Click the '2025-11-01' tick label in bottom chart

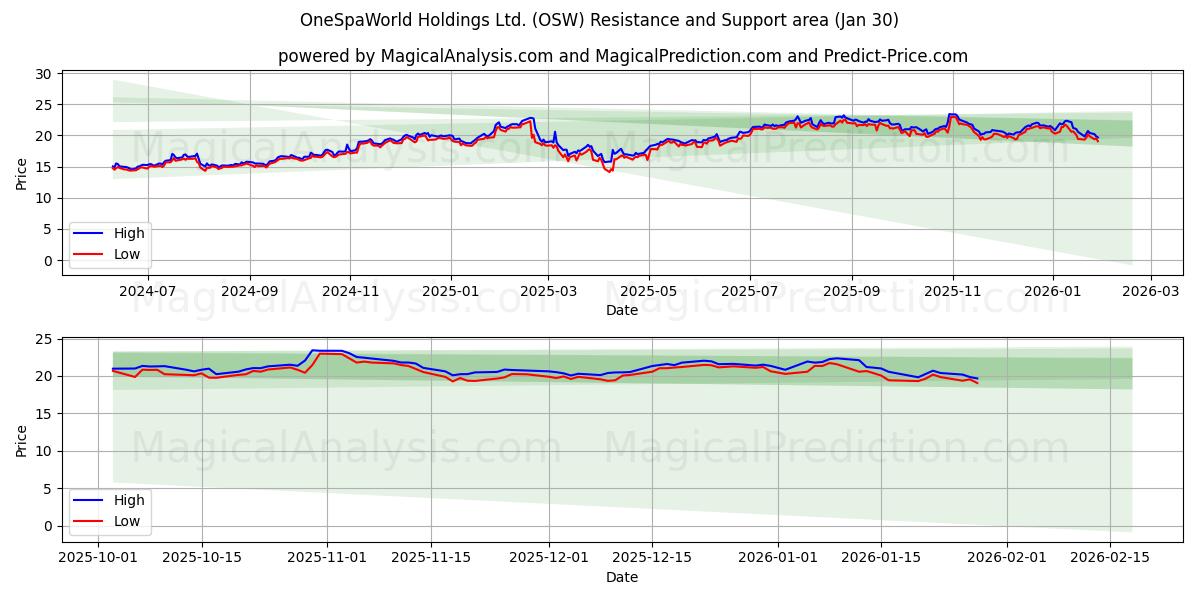coord(327,557)
